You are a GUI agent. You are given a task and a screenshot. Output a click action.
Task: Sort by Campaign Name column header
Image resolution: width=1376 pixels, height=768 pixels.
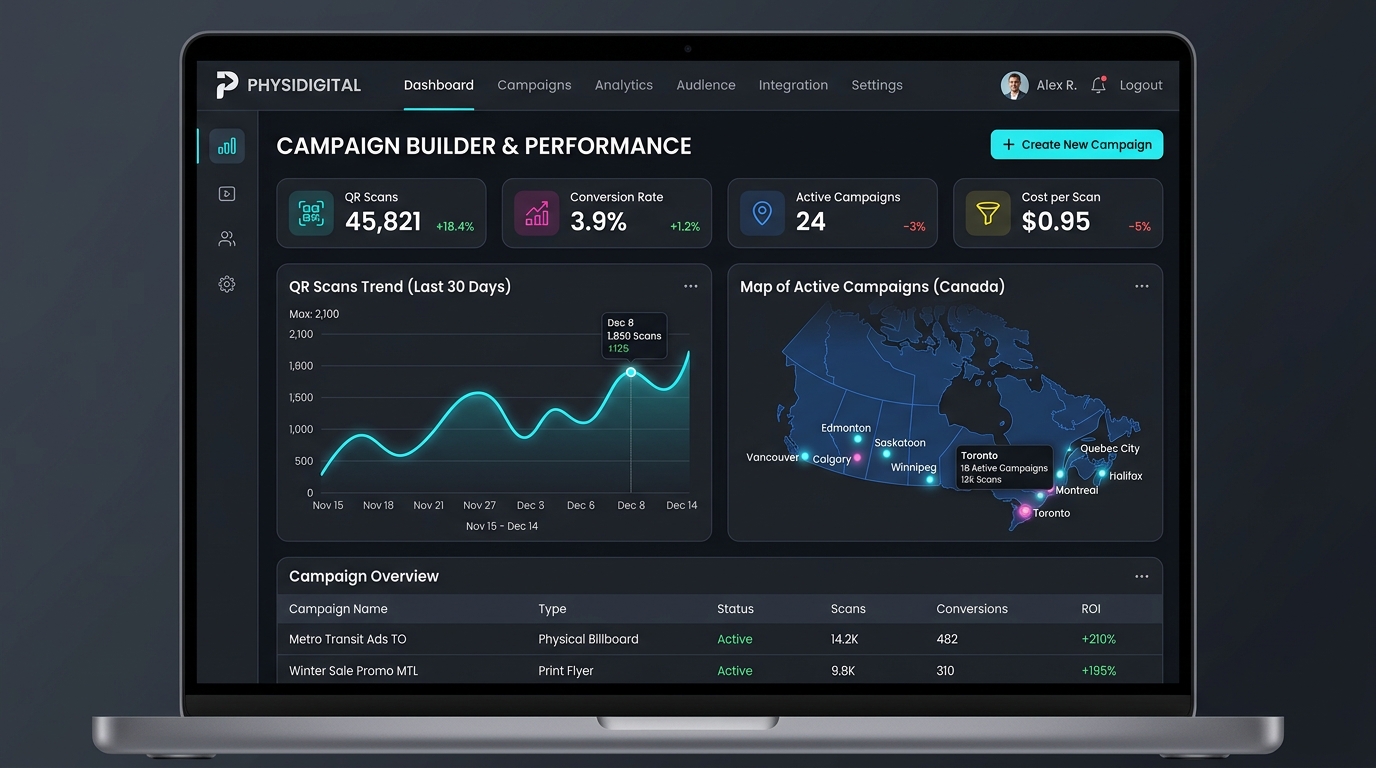338,608
